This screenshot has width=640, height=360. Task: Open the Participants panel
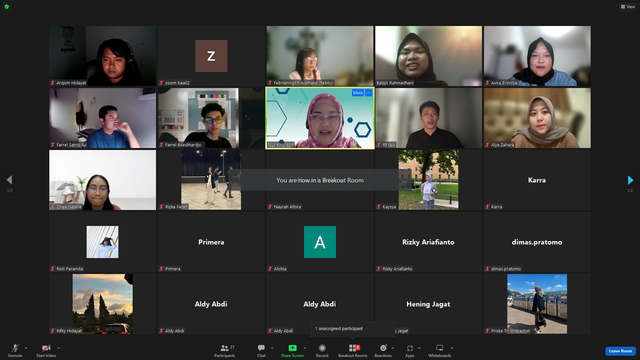[x=224, y=350]
